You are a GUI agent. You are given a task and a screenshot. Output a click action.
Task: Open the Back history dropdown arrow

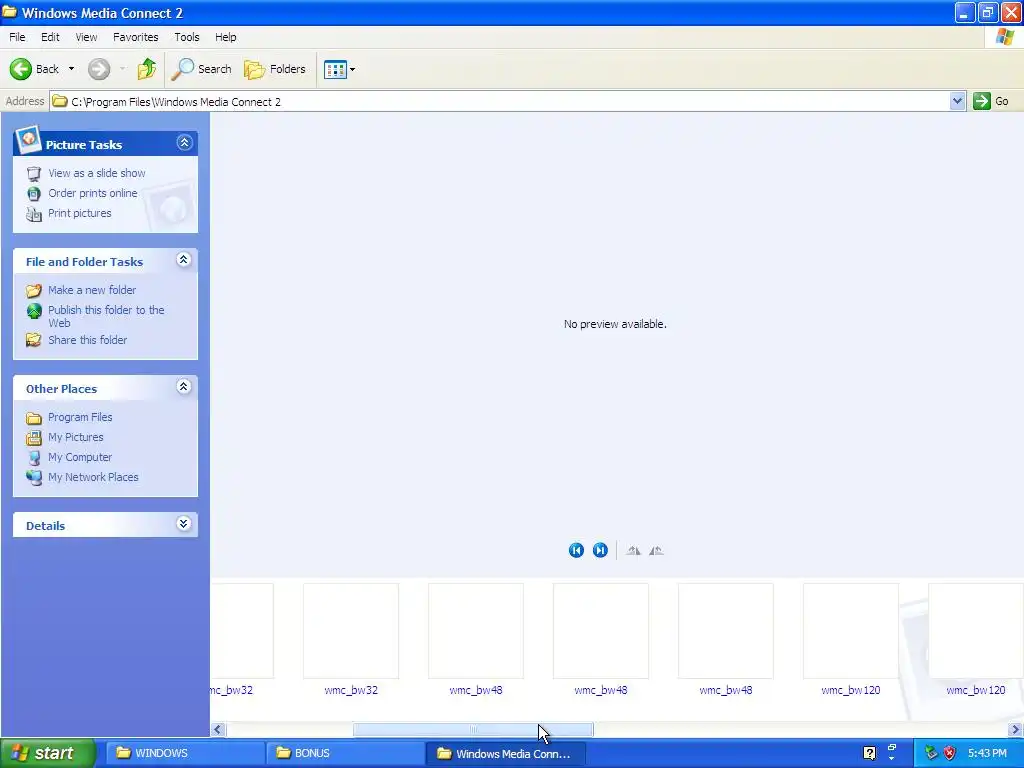coord(71,69)
